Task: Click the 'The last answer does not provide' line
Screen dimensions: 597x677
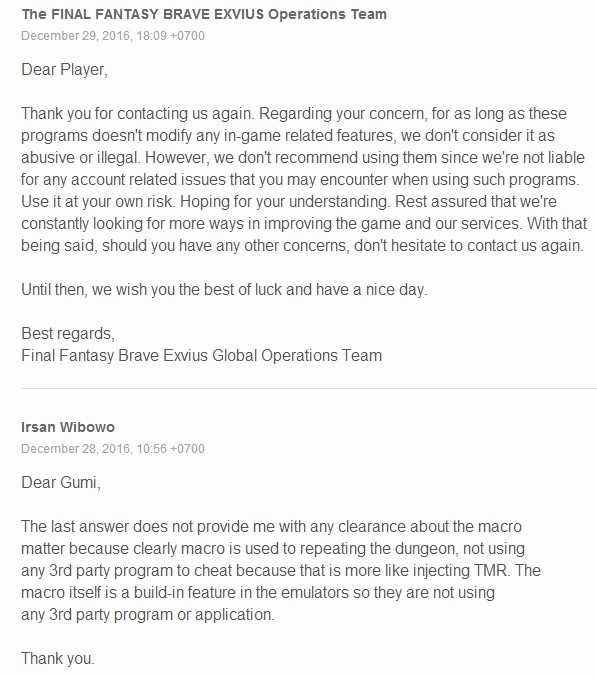Action: (272, 527)
